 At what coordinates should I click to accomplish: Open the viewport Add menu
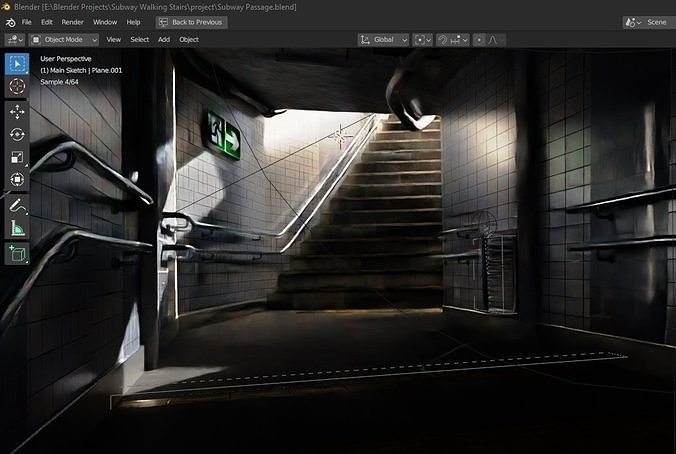(164, 40)
